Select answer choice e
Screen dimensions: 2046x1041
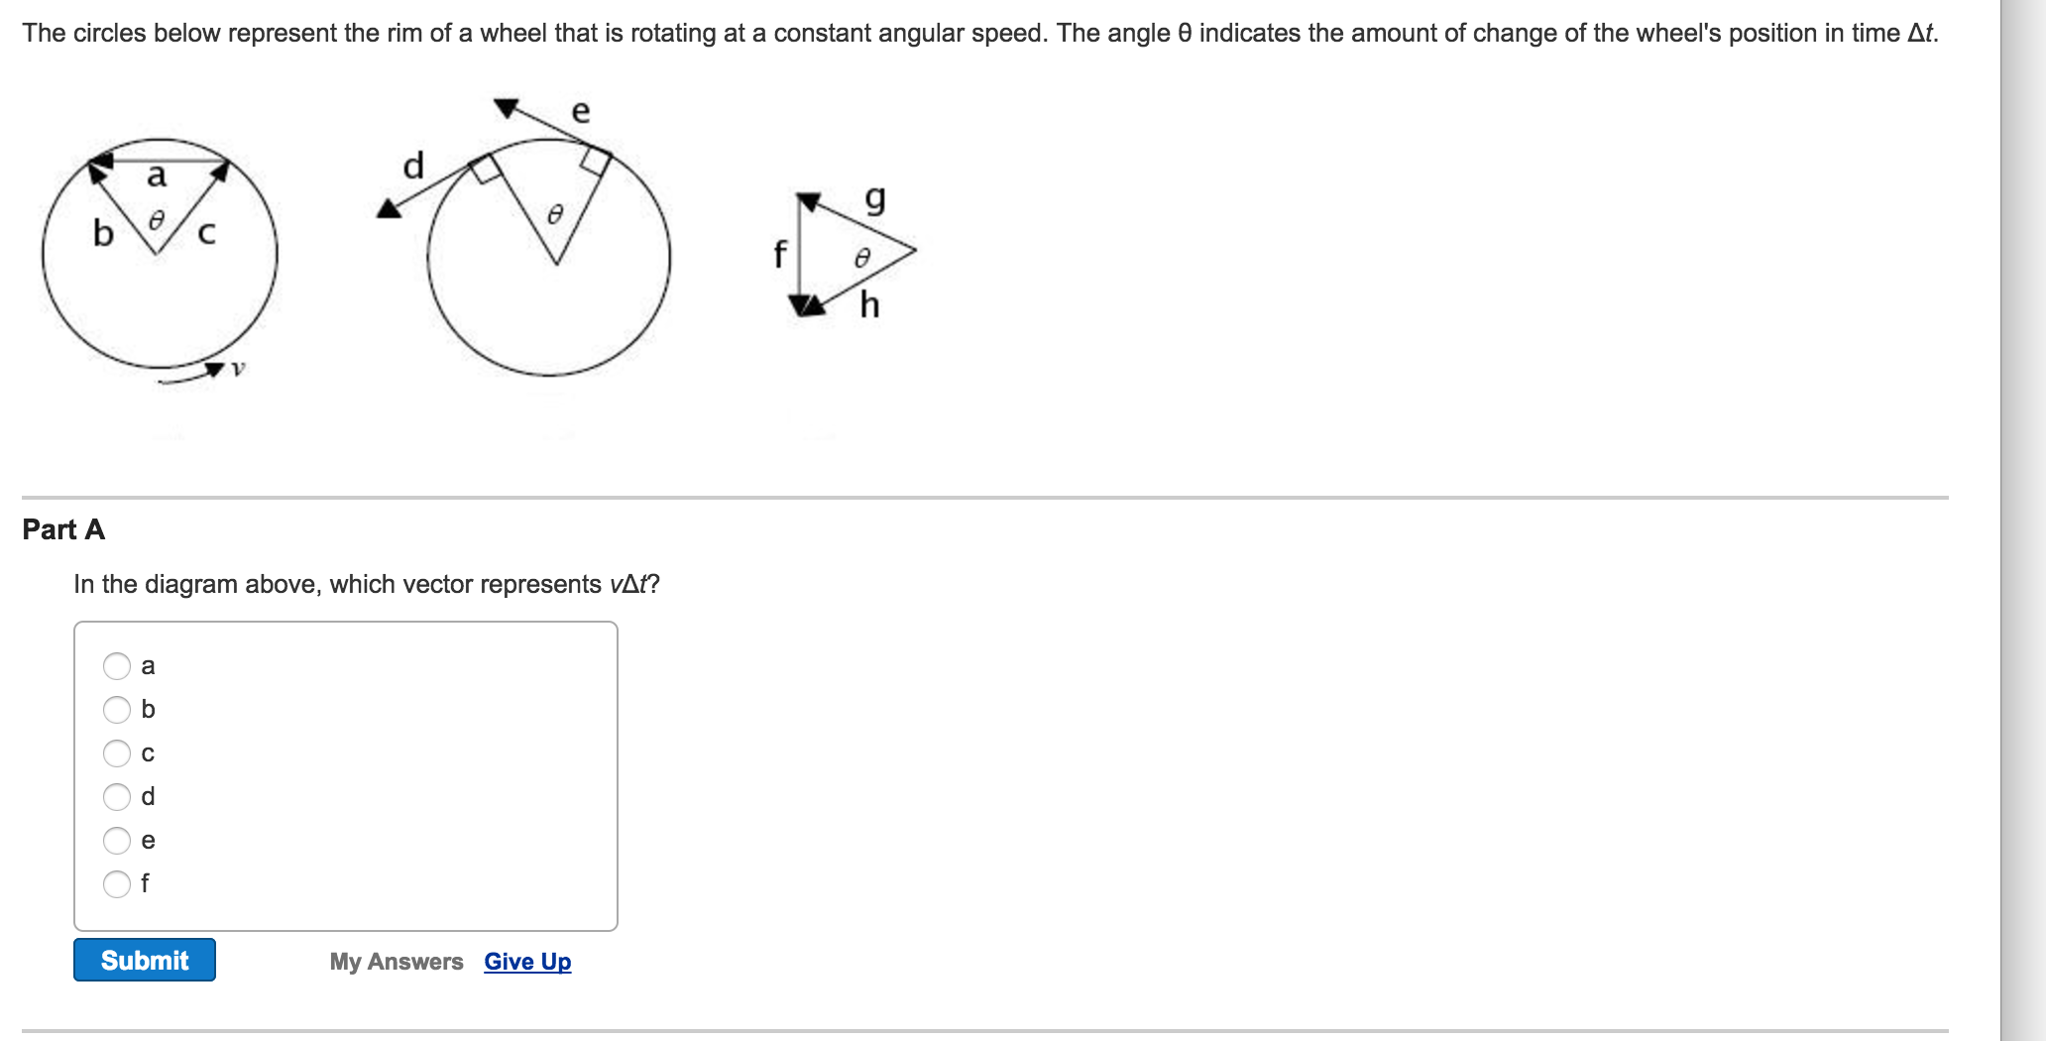(117, 840)
